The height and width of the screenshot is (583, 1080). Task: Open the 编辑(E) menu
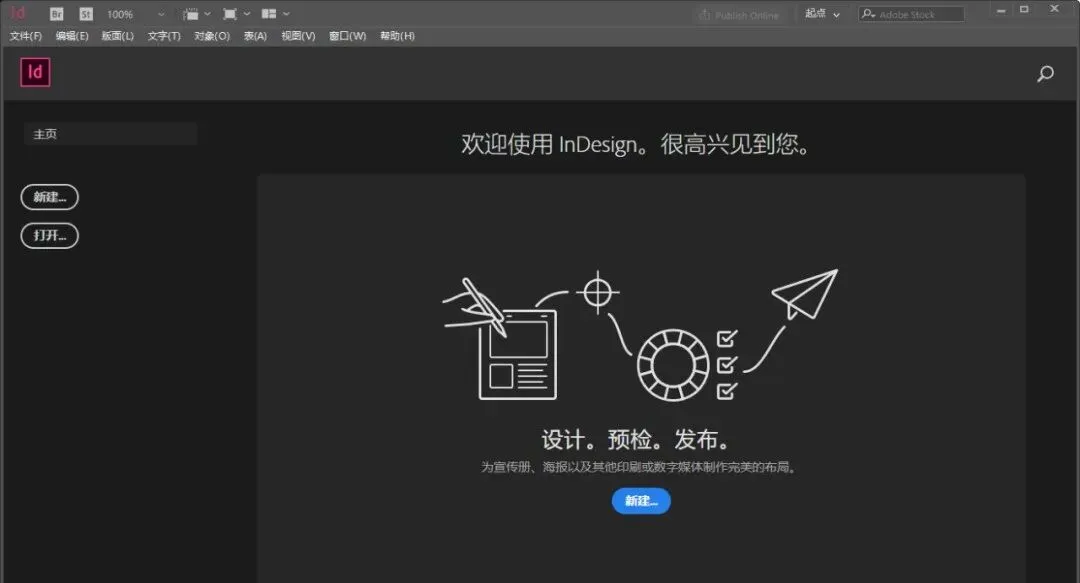coord(72,36)
